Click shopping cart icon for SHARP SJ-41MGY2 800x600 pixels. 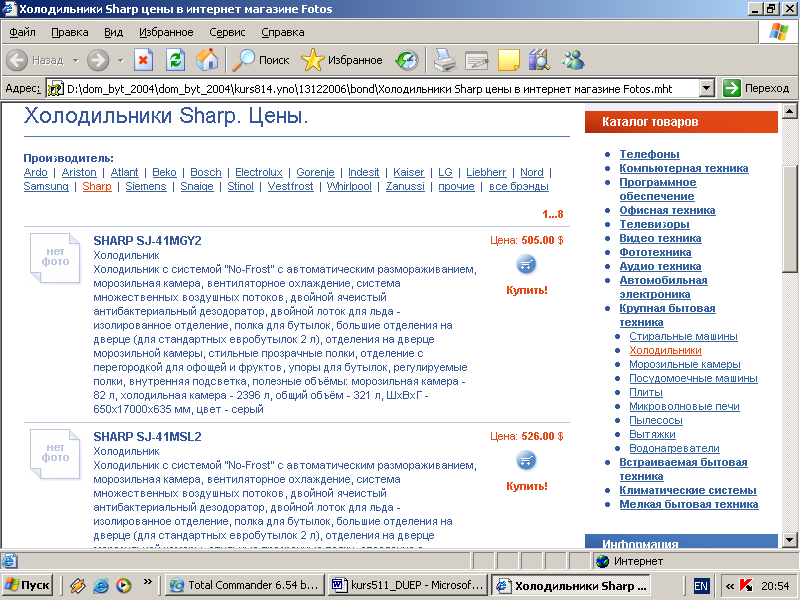(527, 265)
